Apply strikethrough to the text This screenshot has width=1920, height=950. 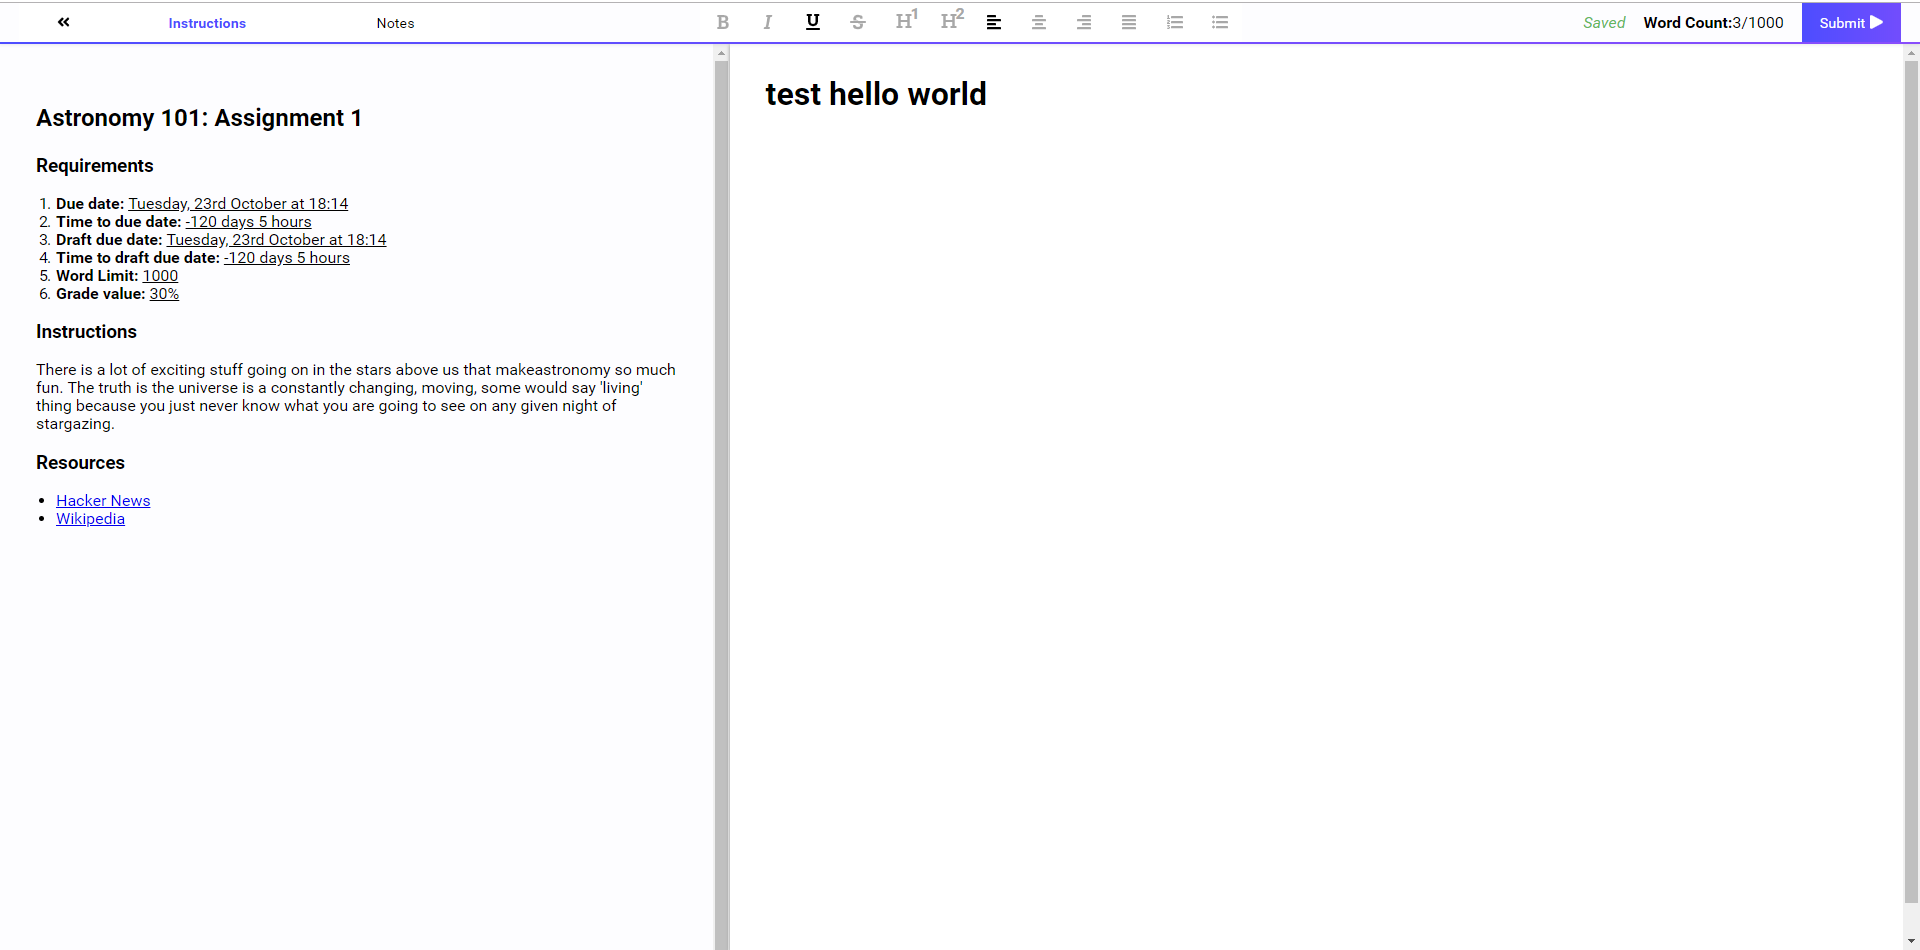857,22
